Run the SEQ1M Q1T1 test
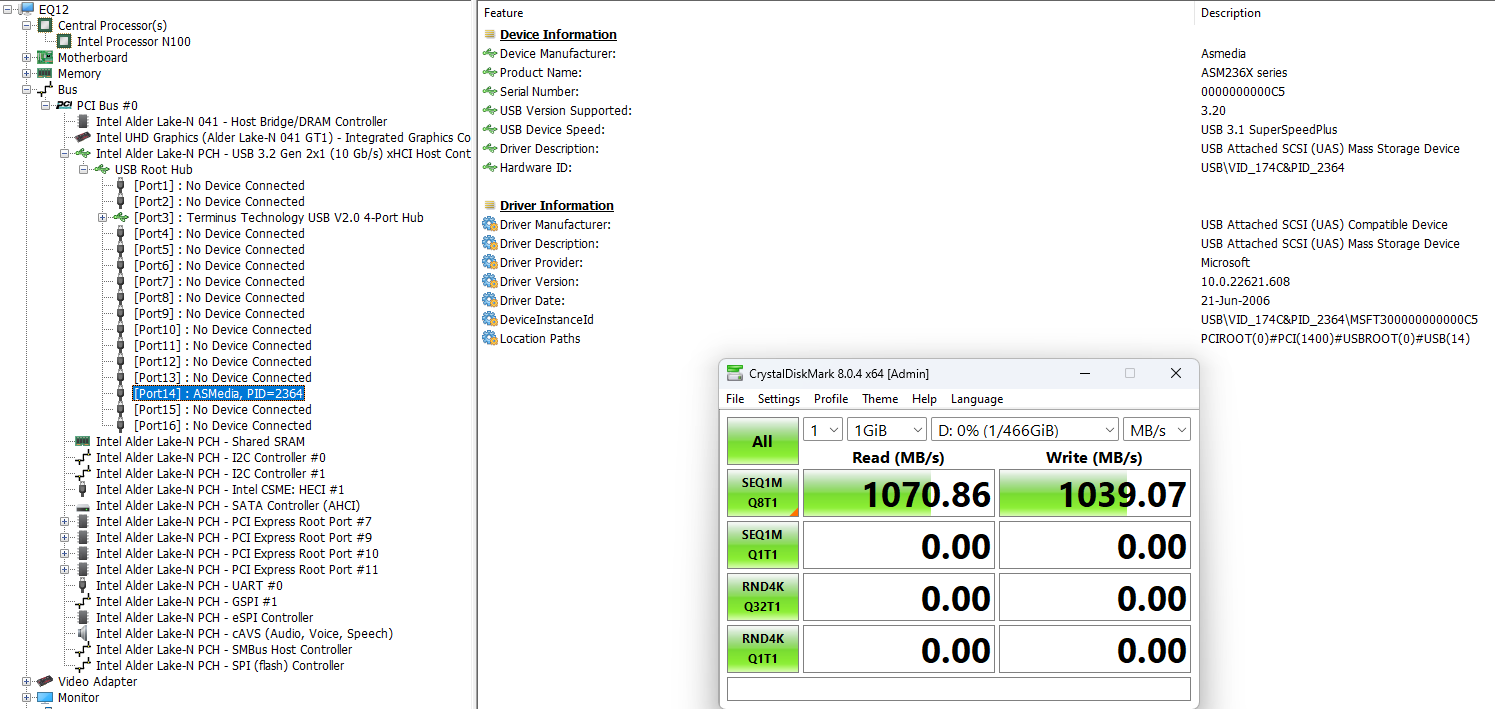 click(762, 545)
